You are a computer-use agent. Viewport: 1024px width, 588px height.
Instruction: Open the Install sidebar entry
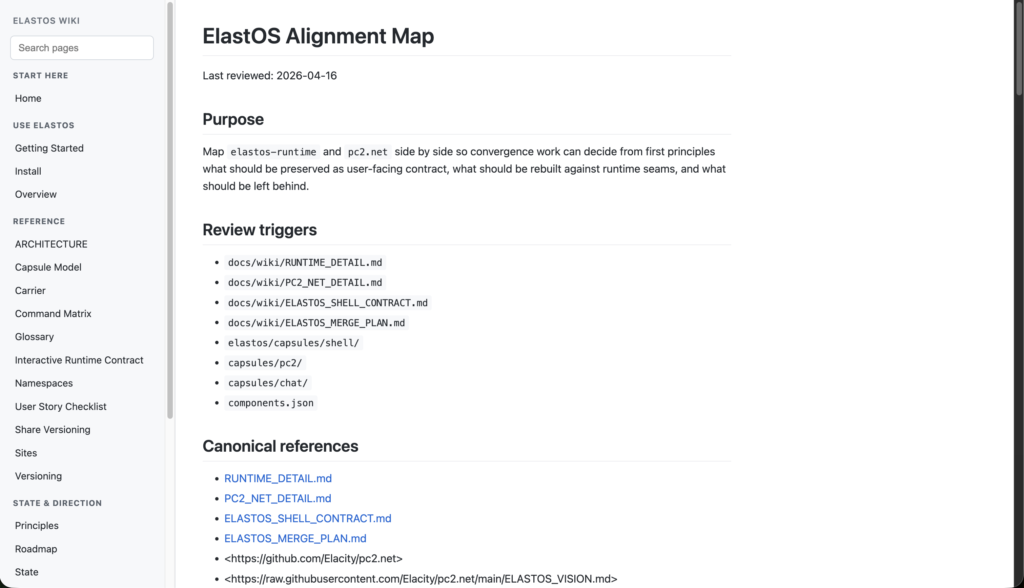28,171
